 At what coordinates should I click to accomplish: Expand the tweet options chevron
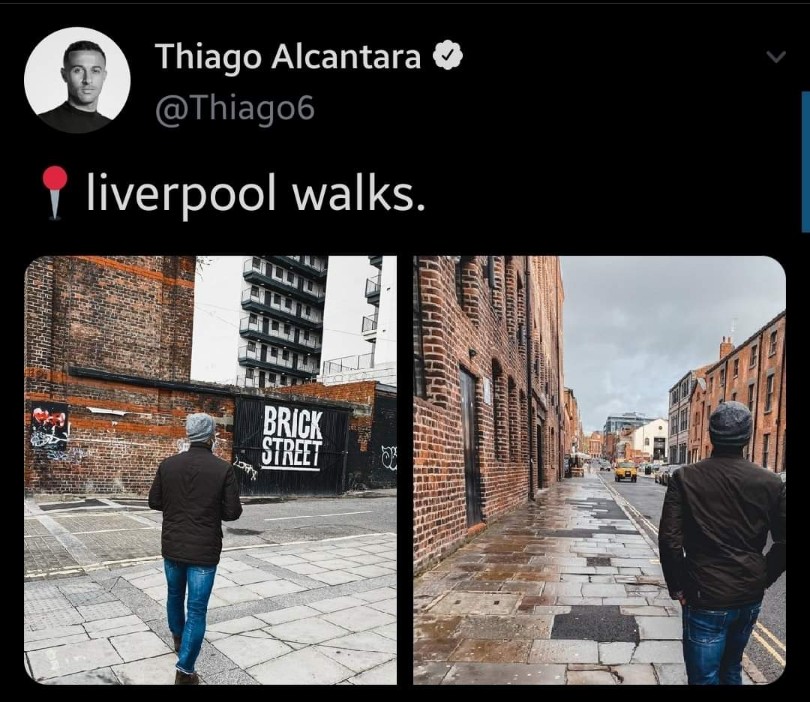[775, 56]
